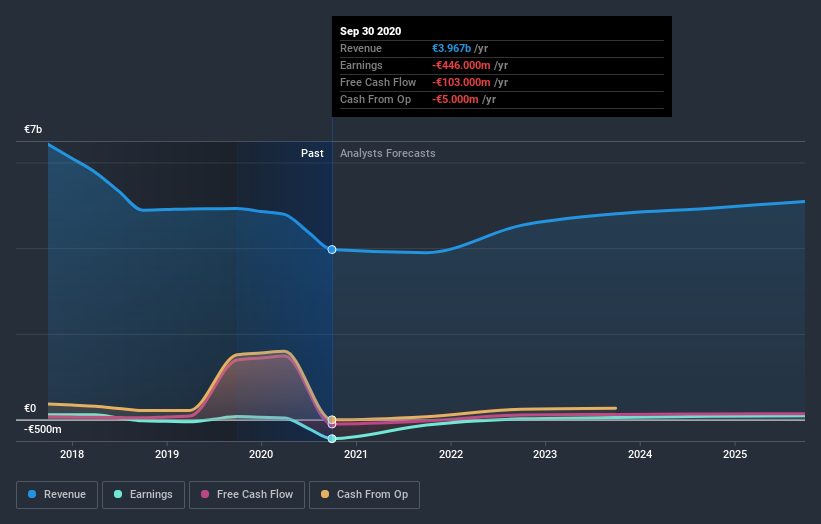Click the Sep 30 2020 tooltip date
The width and height of the screenshot is (821, 524).
click(x=371, y=31)
